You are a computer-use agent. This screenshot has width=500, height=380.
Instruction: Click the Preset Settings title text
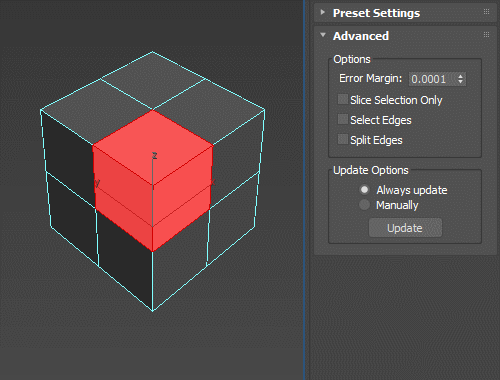click(x=376, y=13)
